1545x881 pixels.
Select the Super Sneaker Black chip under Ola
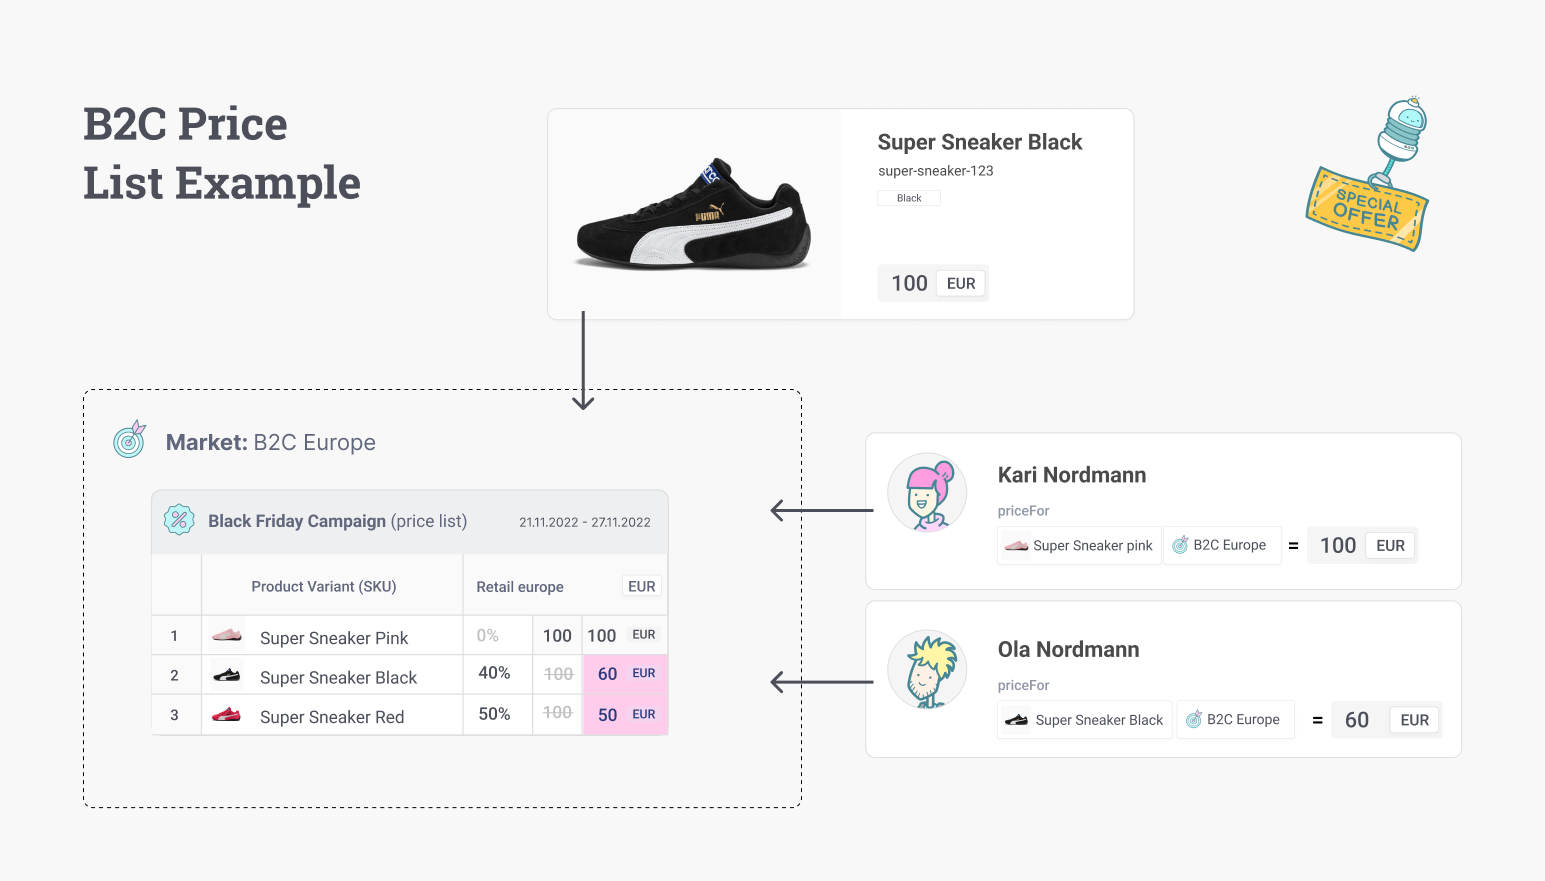click(x=1085, y=720)
